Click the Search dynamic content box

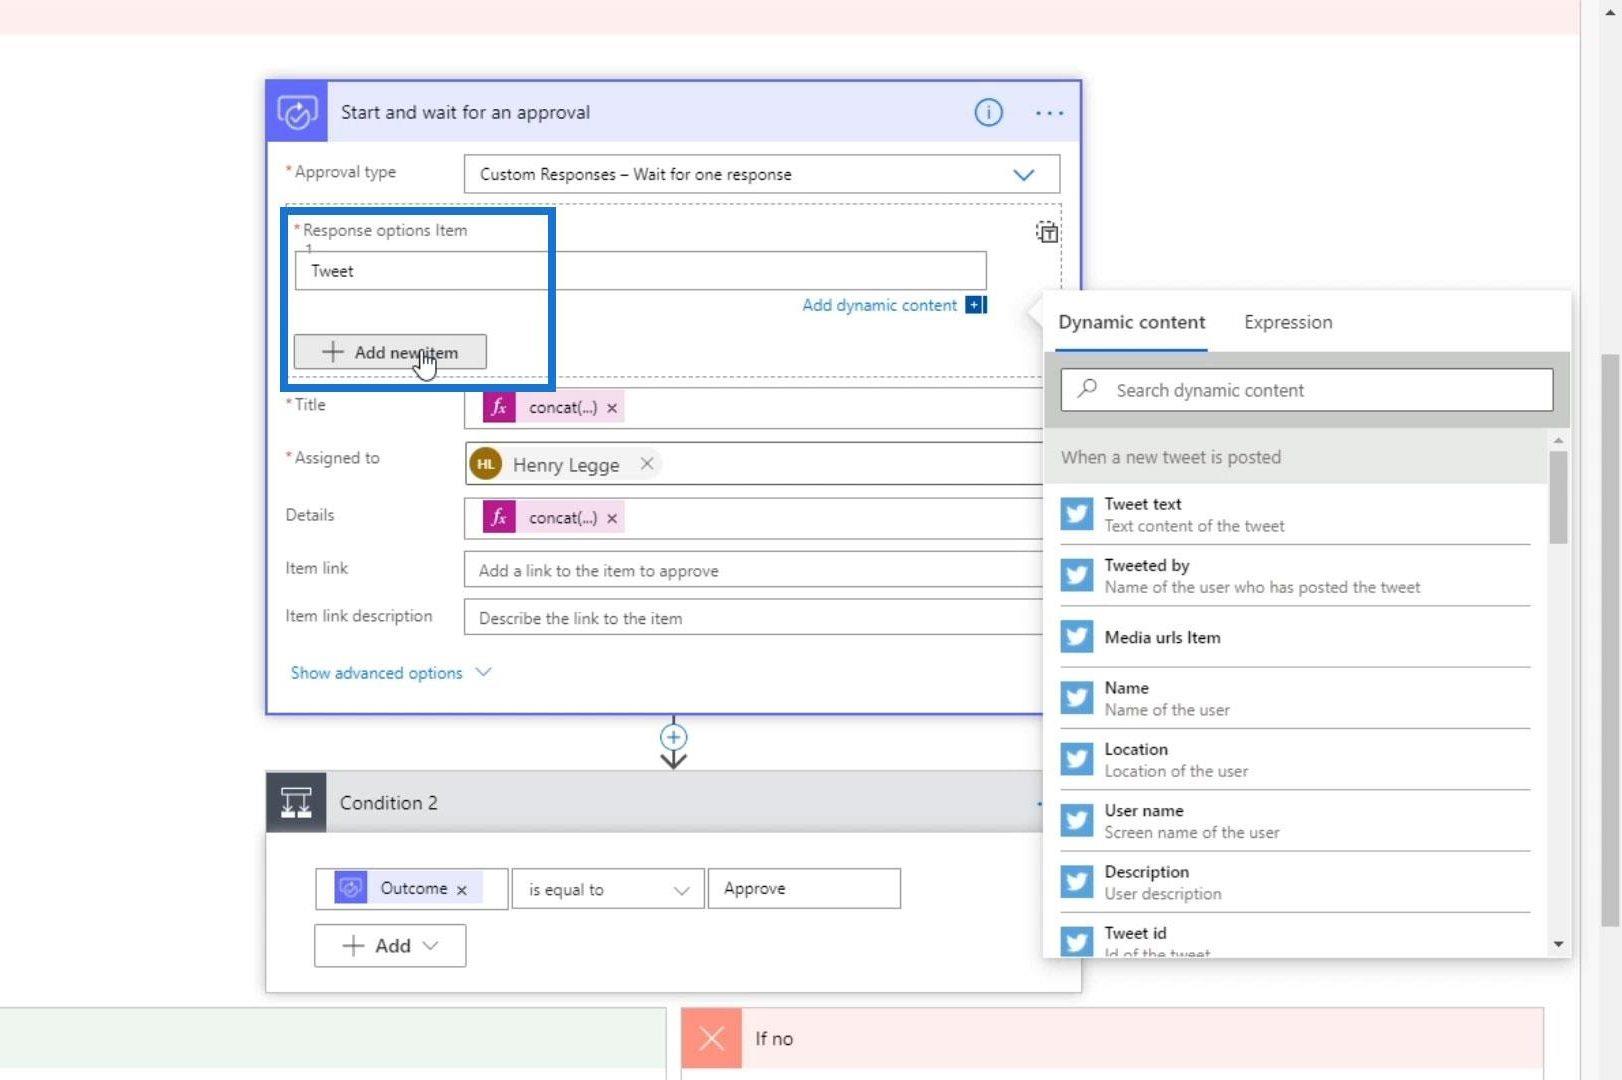1306,390
